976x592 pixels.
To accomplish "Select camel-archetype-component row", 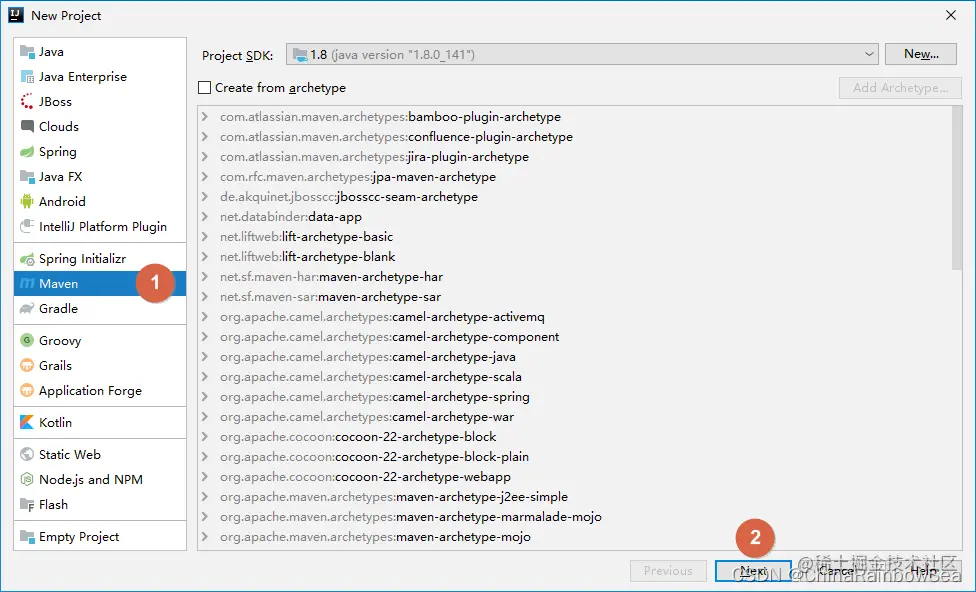I will point(575,336).
